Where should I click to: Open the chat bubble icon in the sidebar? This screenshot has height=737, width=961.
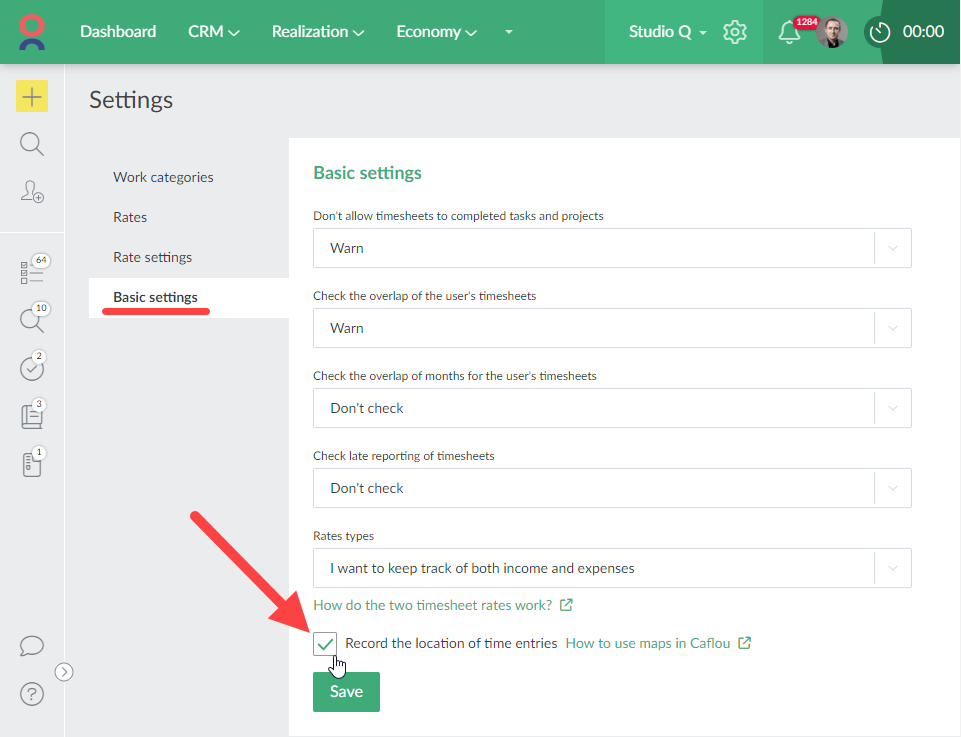32,646
